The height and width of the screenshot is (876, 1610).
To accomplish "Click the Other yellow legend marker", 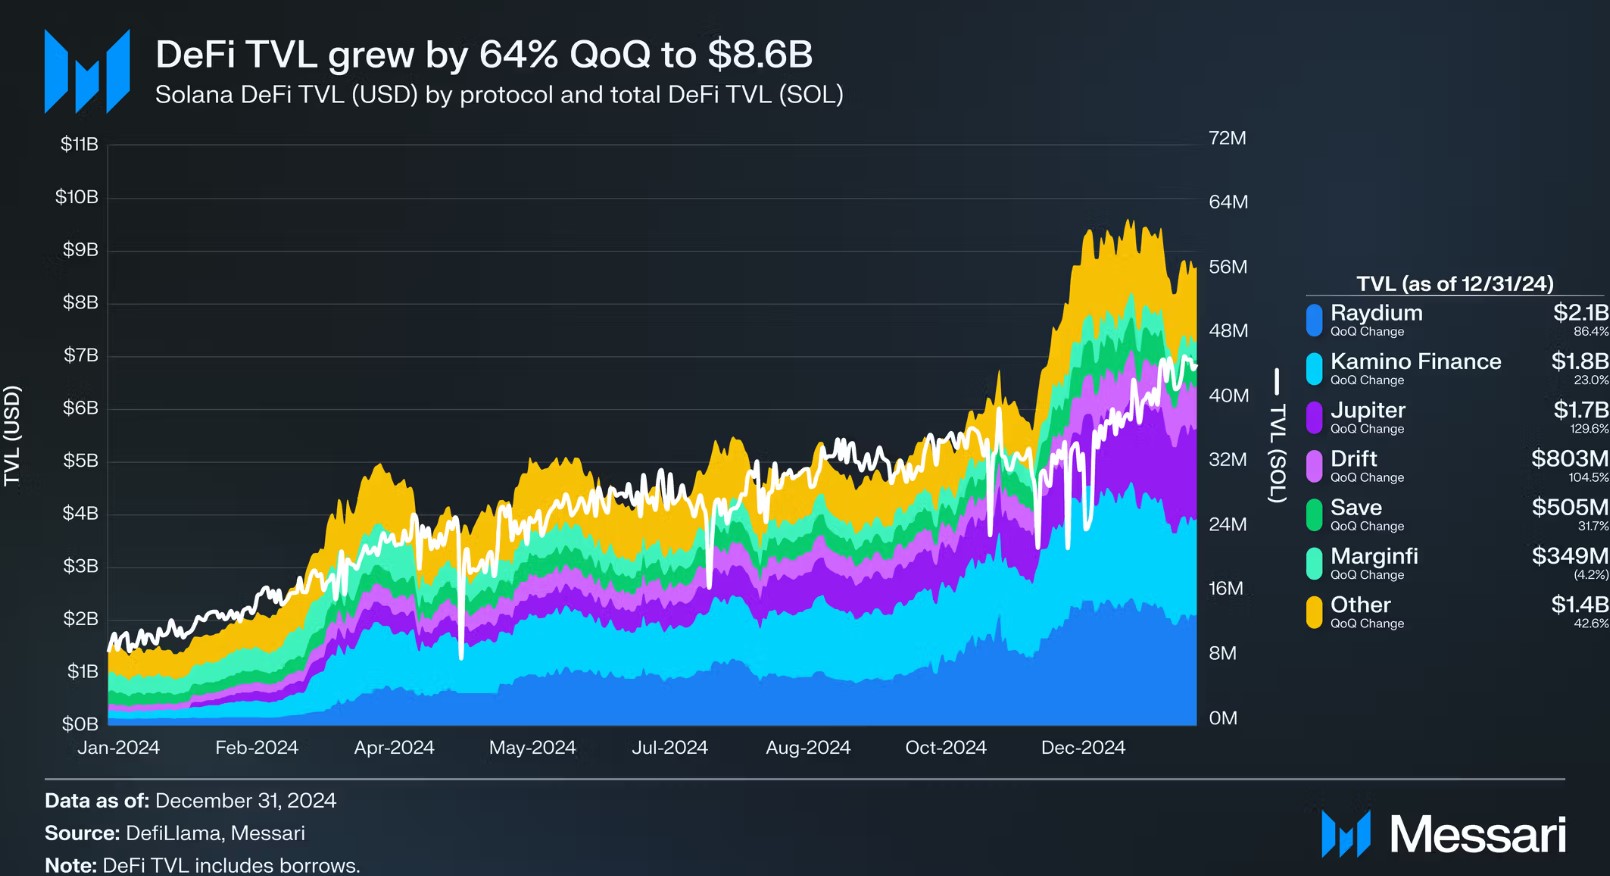I will coord(1314,612).
